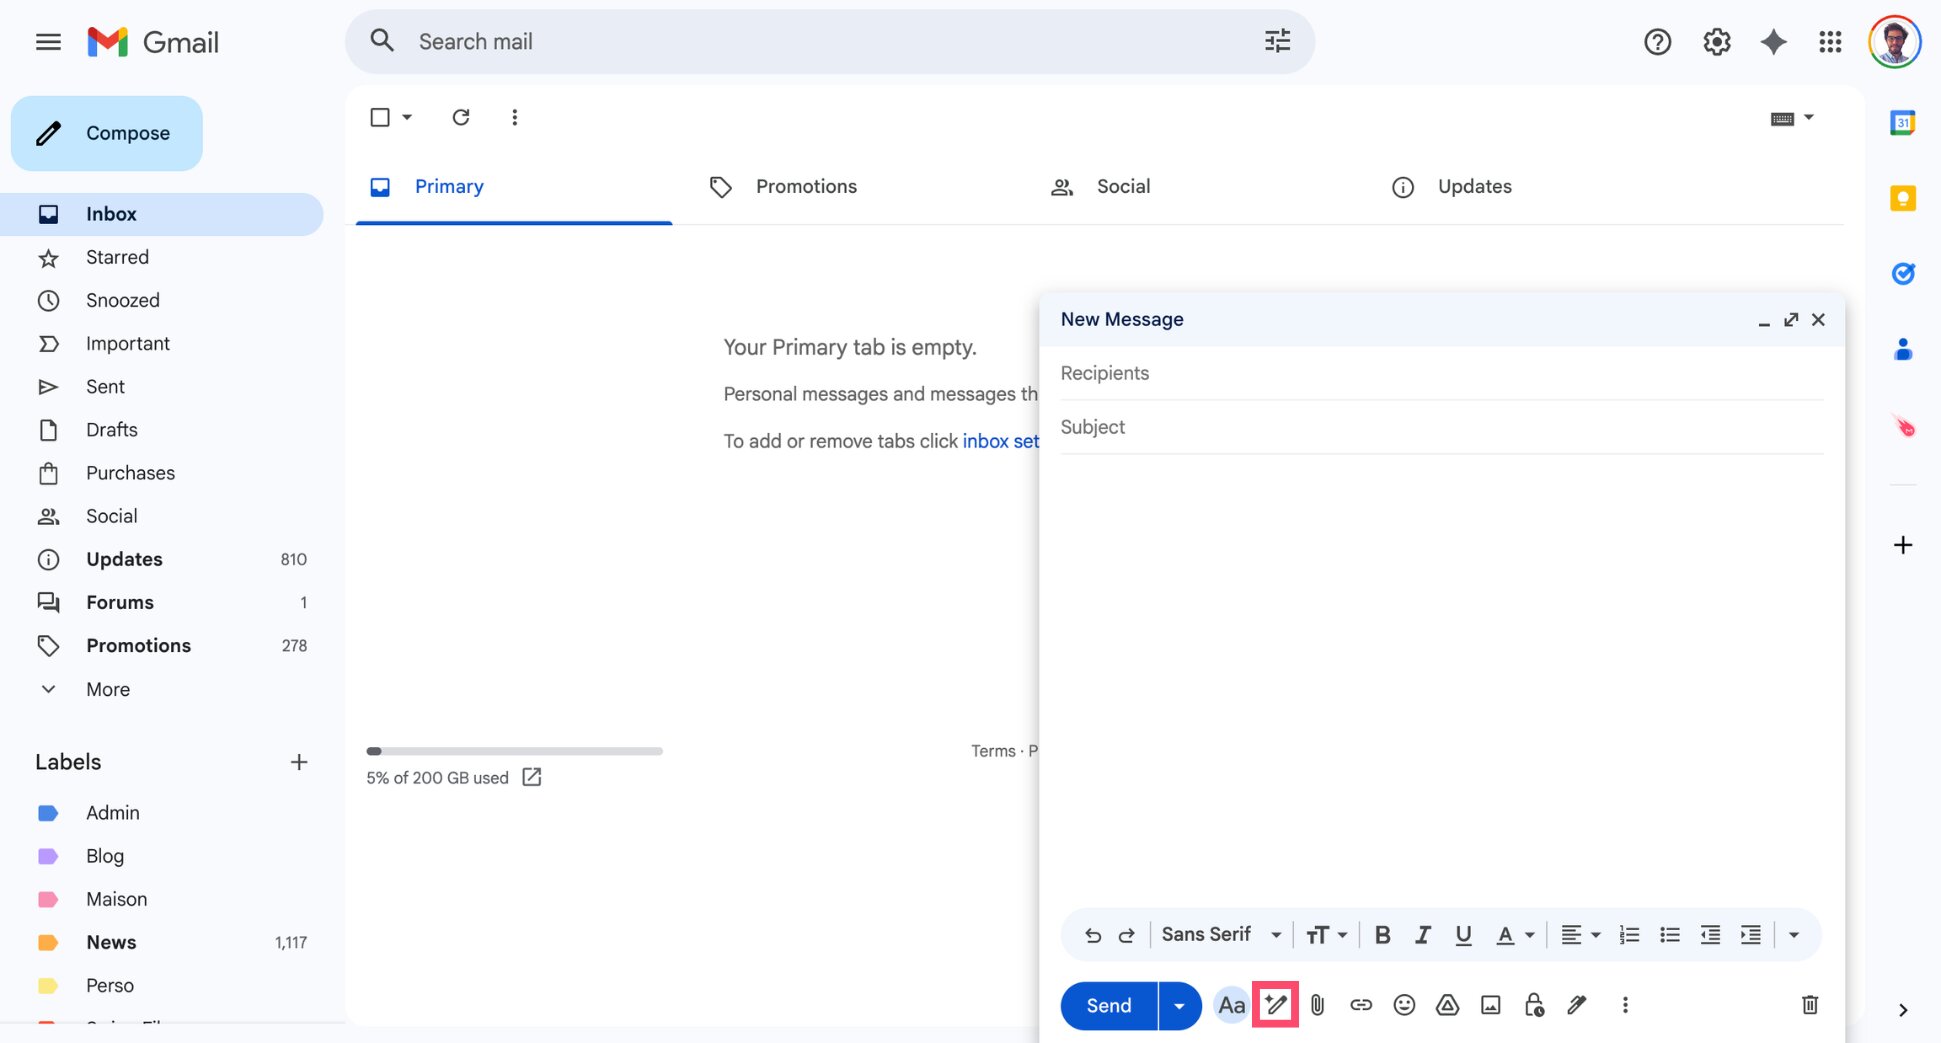Click the Subject input field
Viewport: 1941px width, 1043px height.
[1300, 427]
